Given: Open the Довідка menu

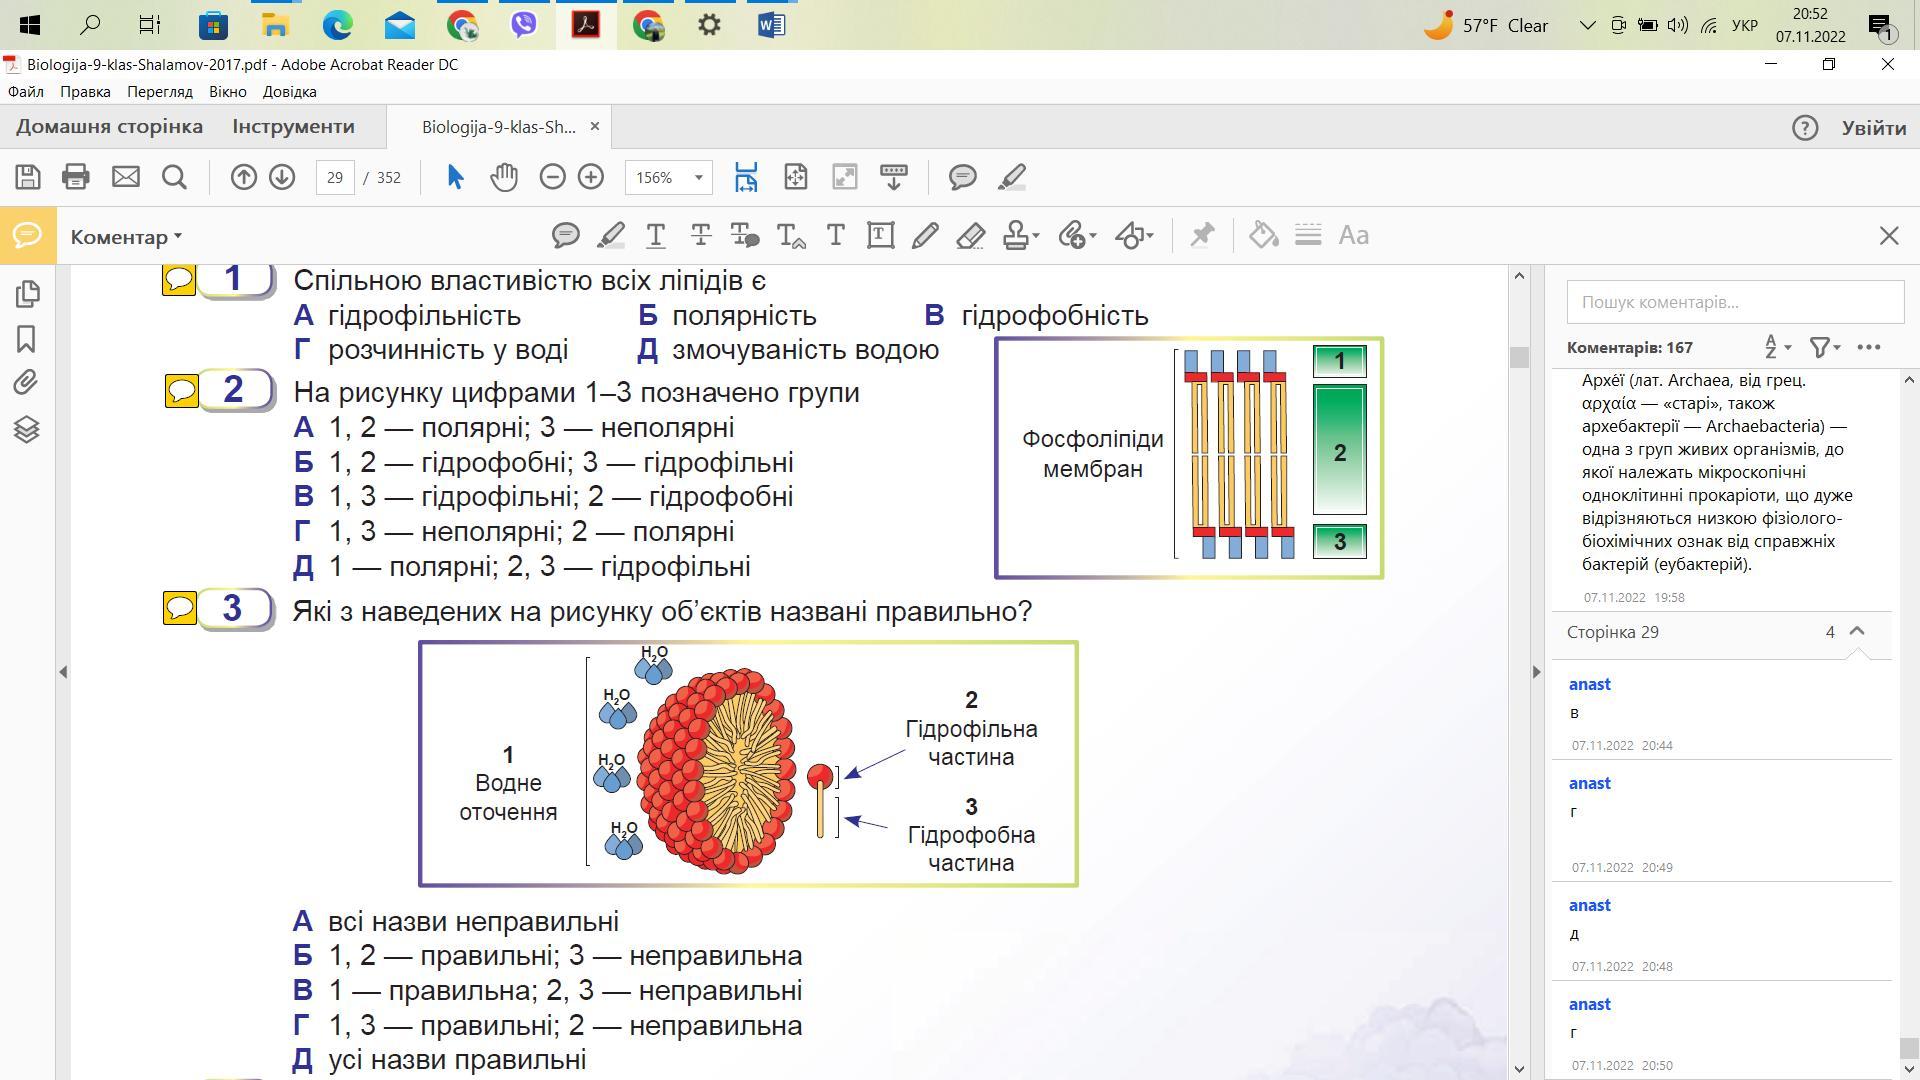Looking at the screenshot, I should point(290,91).
